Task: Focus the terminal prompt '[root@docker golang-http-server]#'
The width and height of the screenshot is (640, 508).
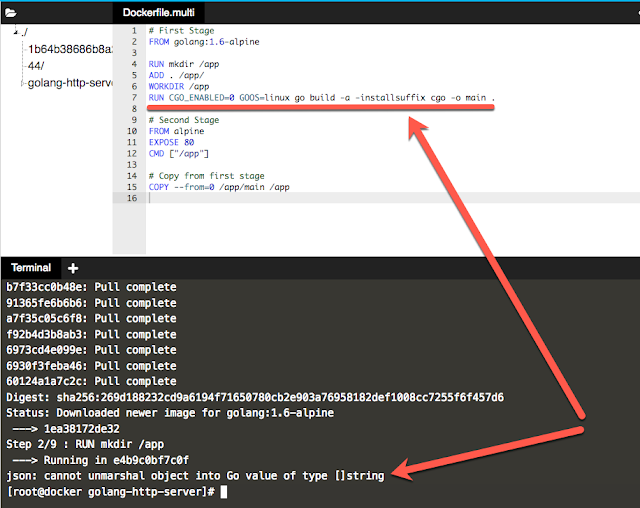Action: (111, 492)
